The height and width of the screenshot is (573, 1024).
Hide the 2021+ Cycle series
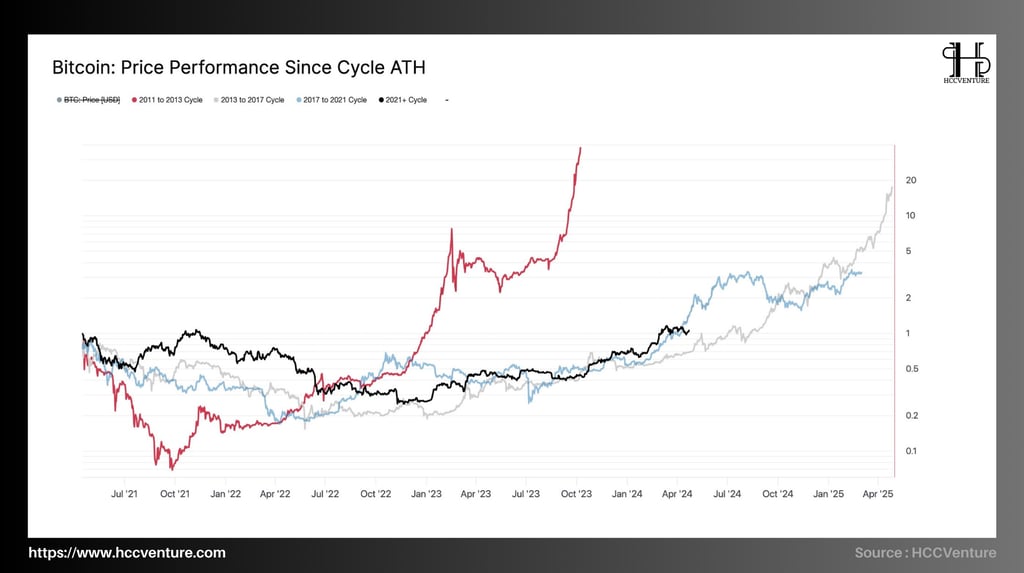point(403,100)
